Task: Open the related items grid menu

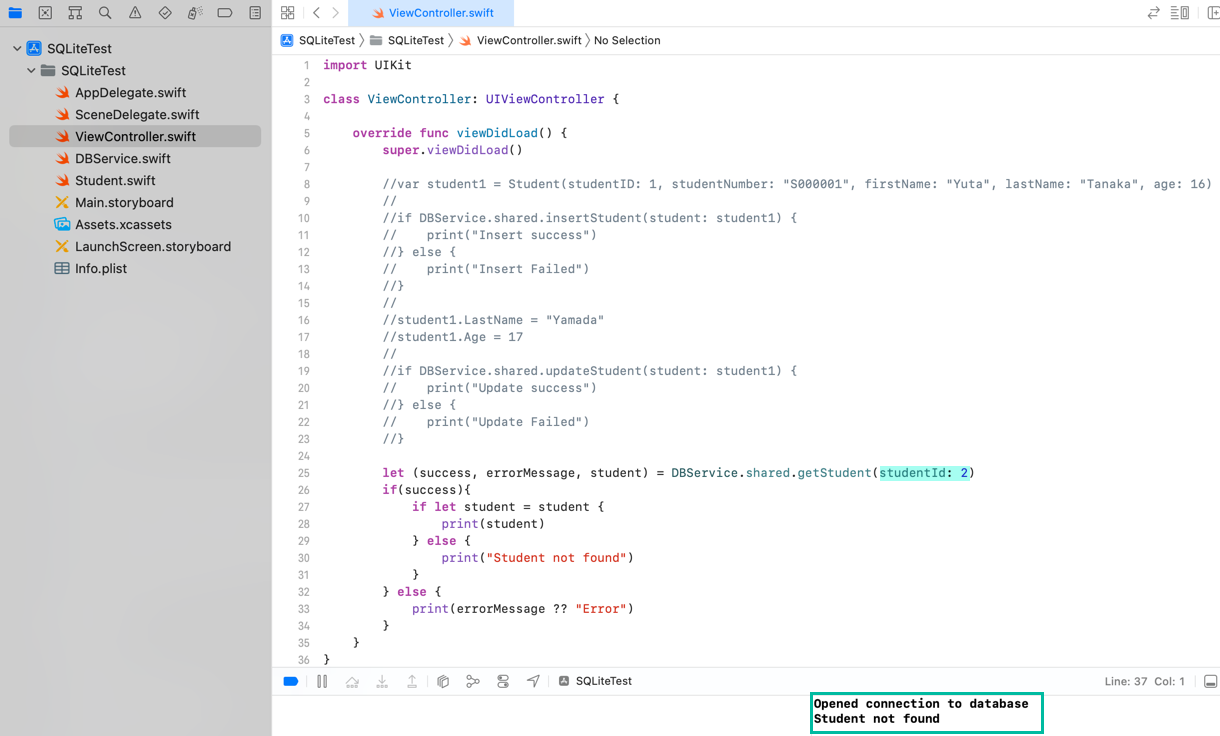Action: [x=288, y=13]
